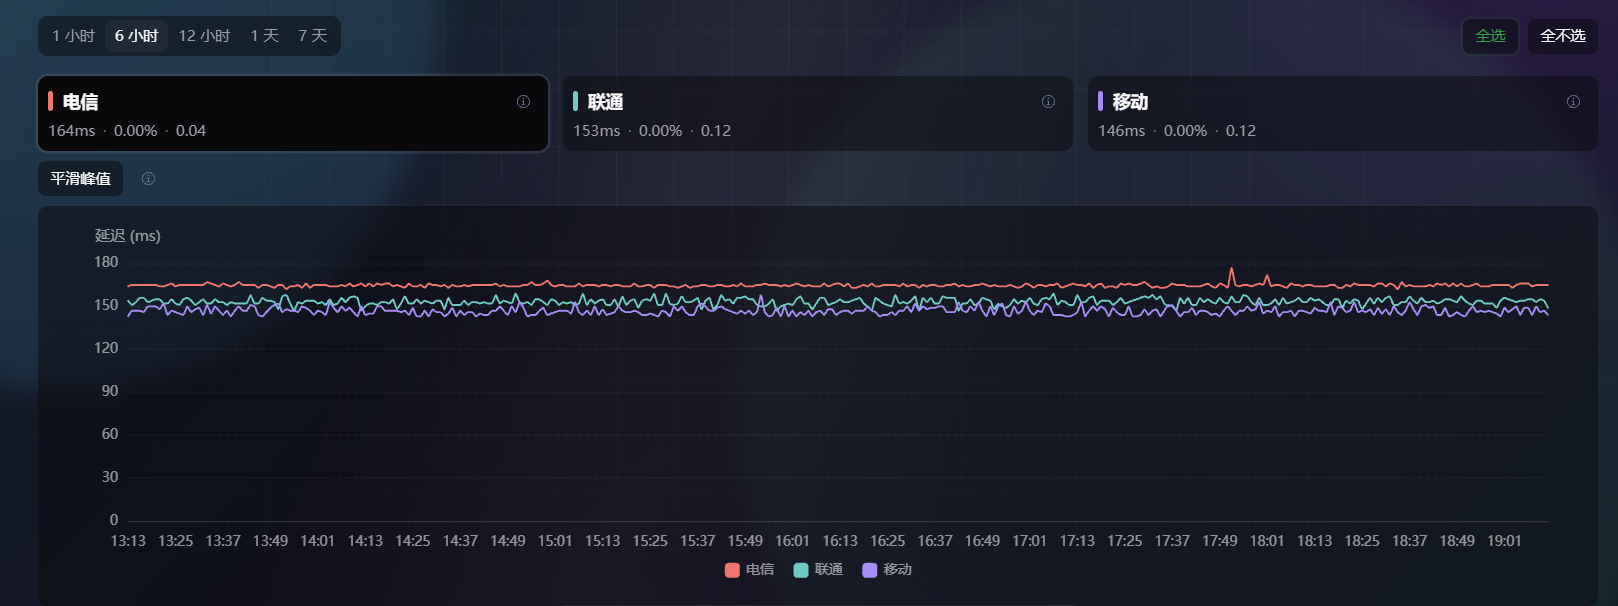
Task: Click the 180 y-axis label
Action: [x=106, y=262]
